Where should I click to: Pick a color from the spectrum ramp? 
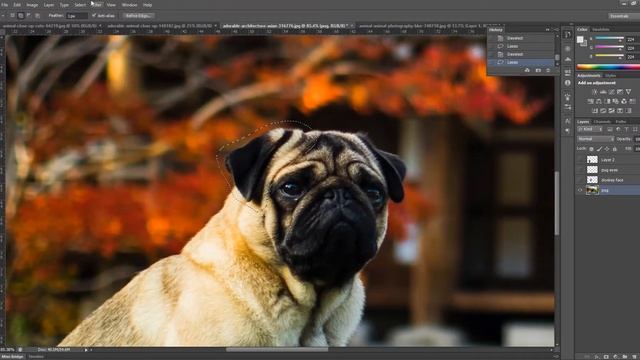click(608, 67)
